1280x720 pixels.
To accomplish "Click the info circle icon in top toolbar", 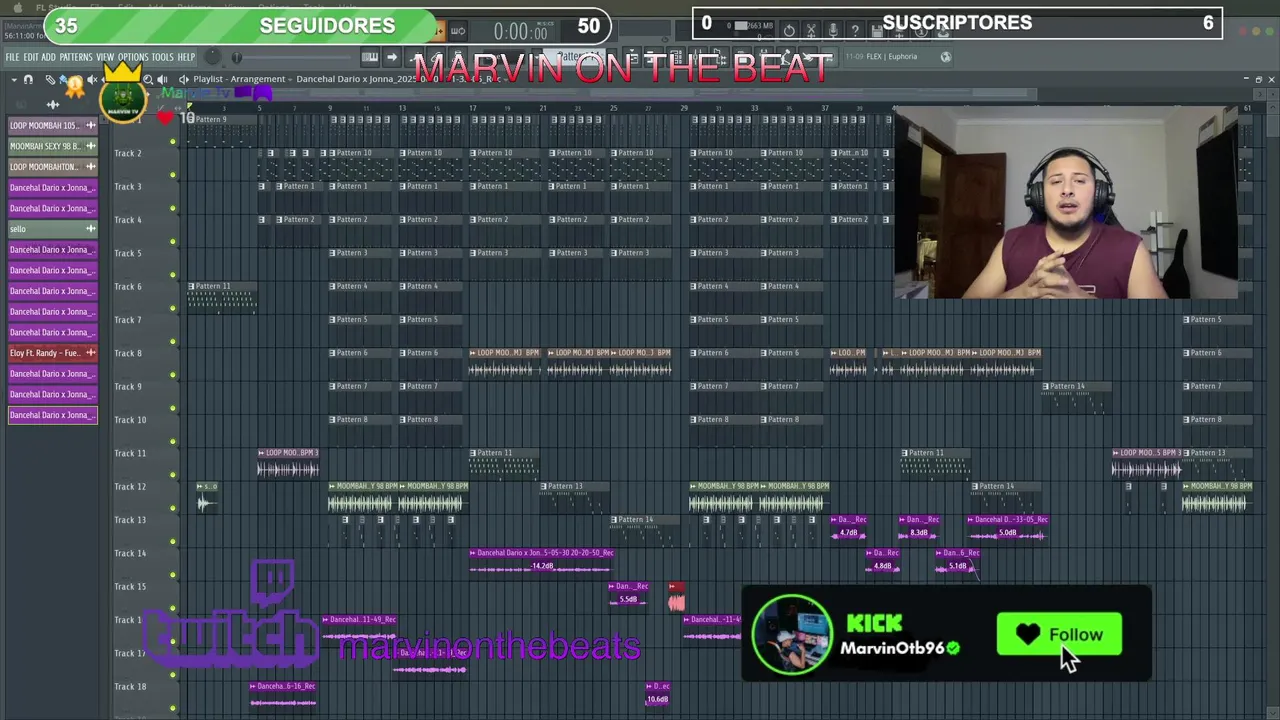I will [921, 31].
